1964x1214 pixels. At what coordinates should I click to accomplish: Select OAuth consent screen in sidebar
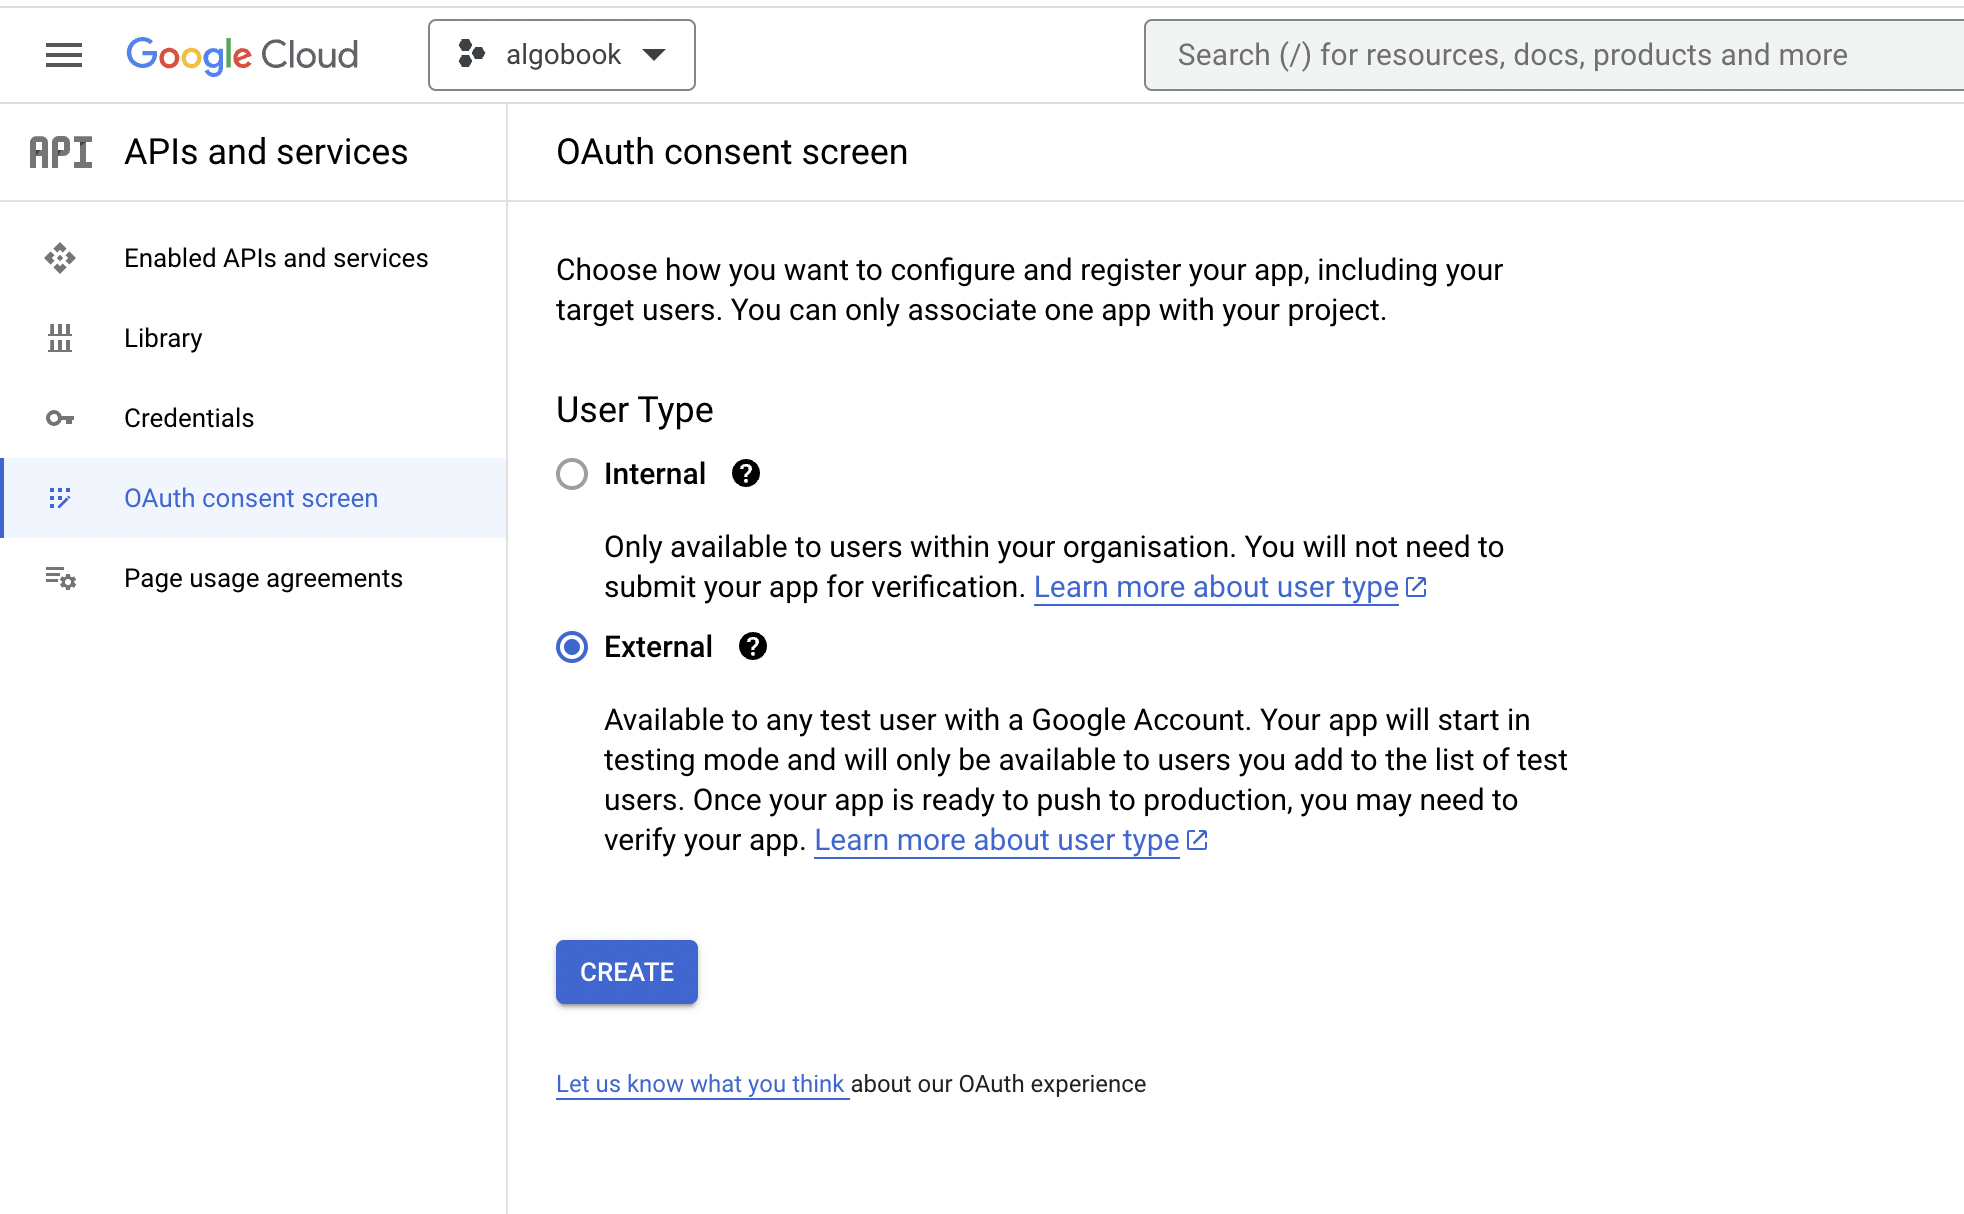[x=251, y=498]
